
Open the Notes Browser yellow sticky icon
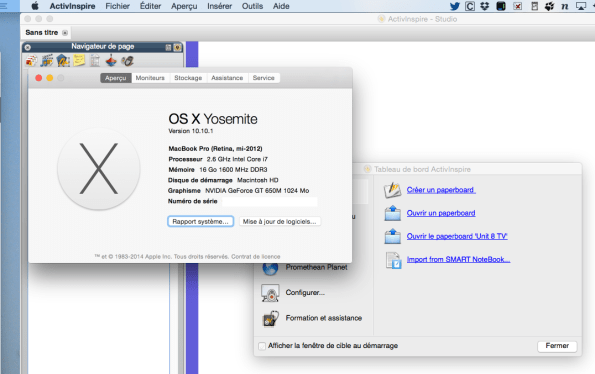tap(79, 60)
